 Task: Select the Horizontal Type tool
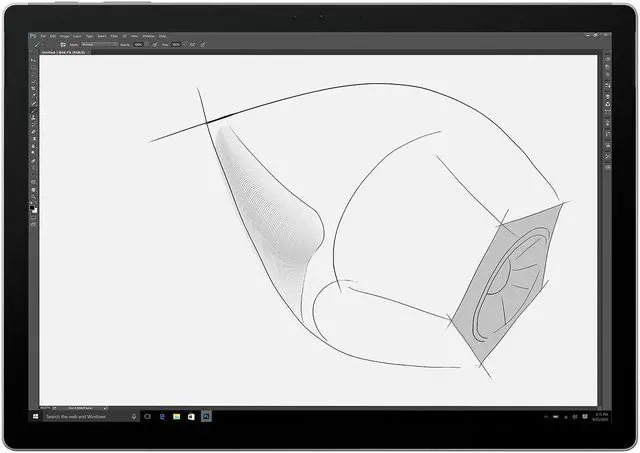pos(35,168)
